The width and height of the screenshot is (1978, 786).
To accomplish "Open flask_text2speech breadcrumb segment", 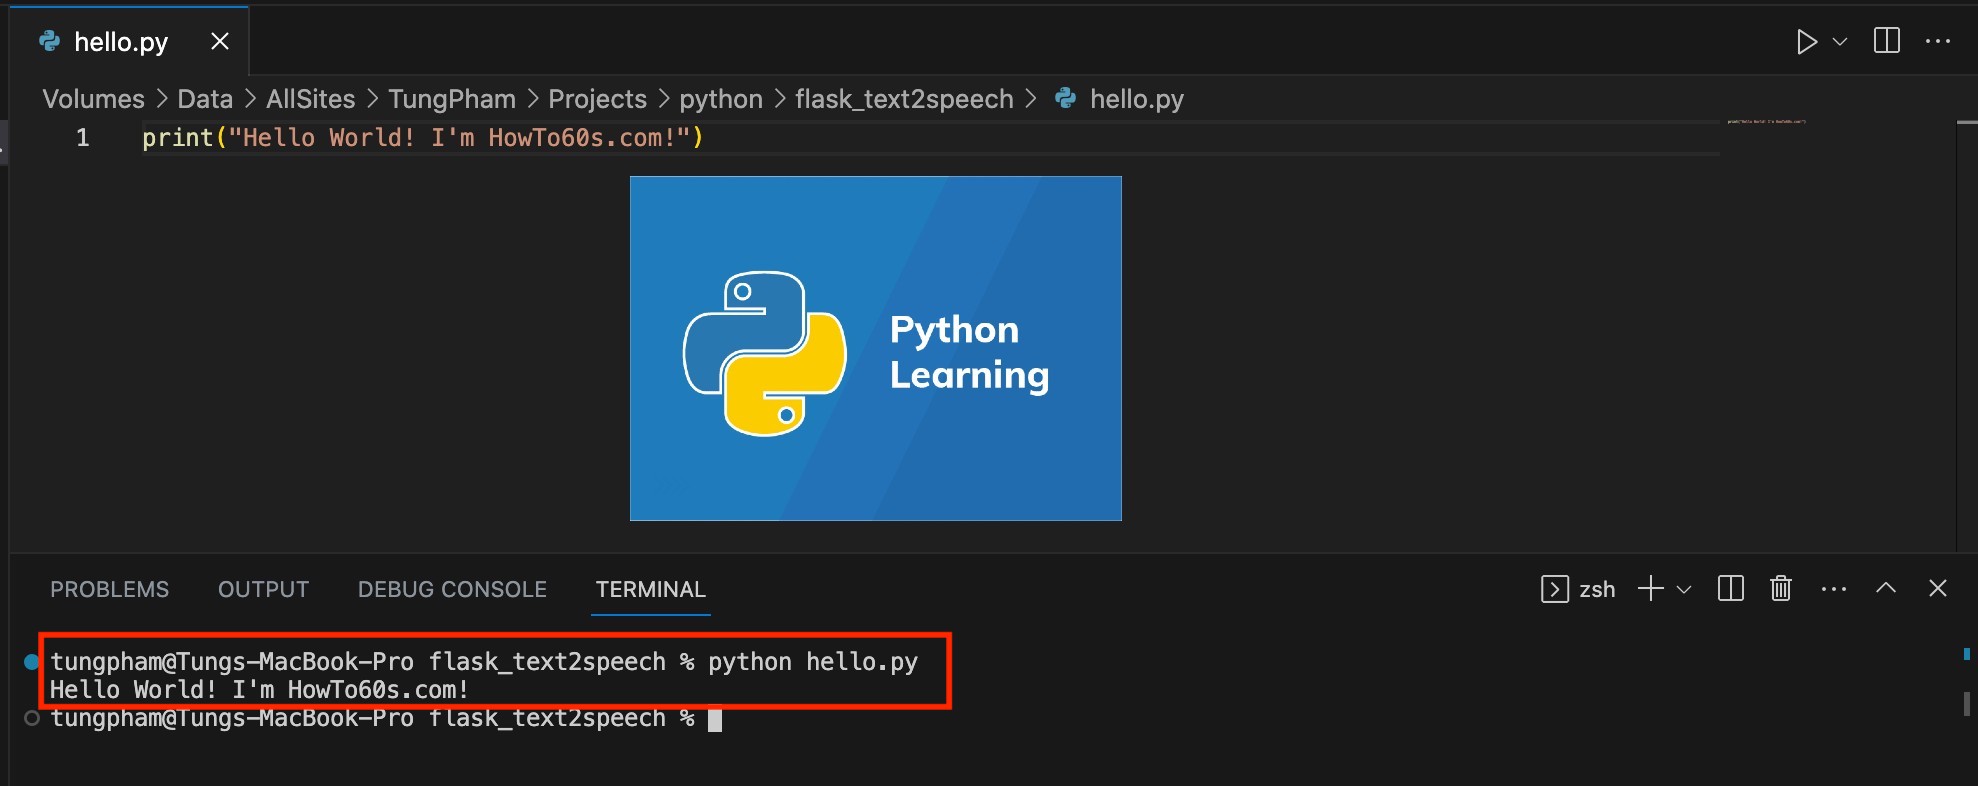I will tap(904, 99).
